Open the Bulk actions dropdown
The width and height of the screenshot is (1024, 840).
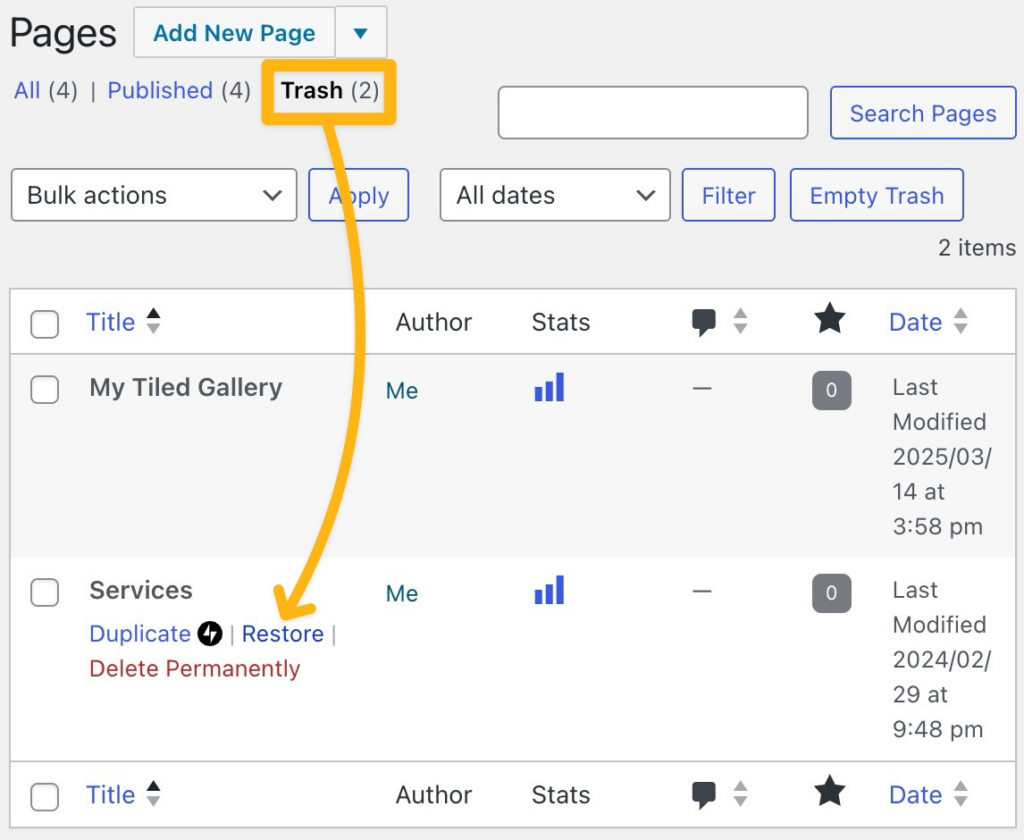[153, 195]
